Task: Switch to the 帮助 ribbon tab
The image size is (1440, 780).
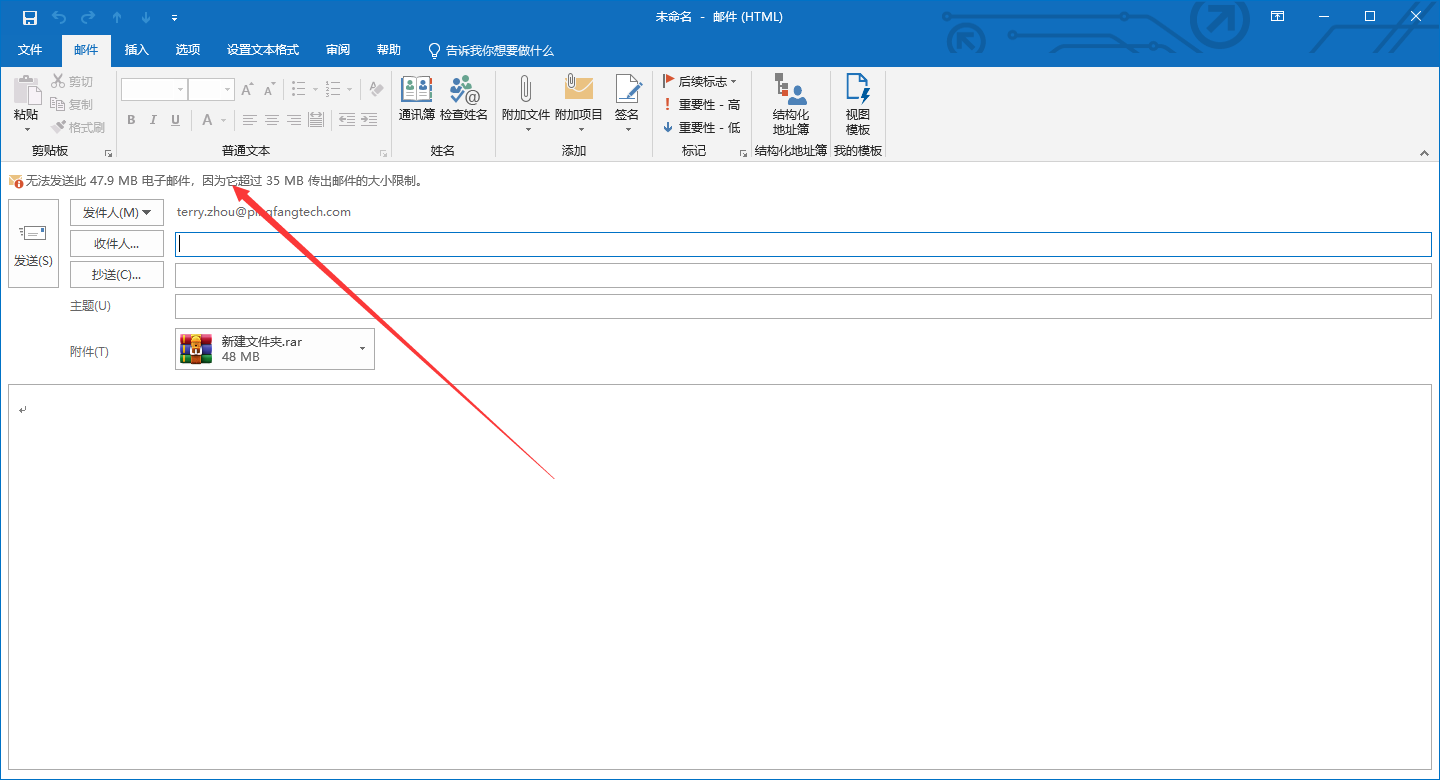Action: coord(389,50)
